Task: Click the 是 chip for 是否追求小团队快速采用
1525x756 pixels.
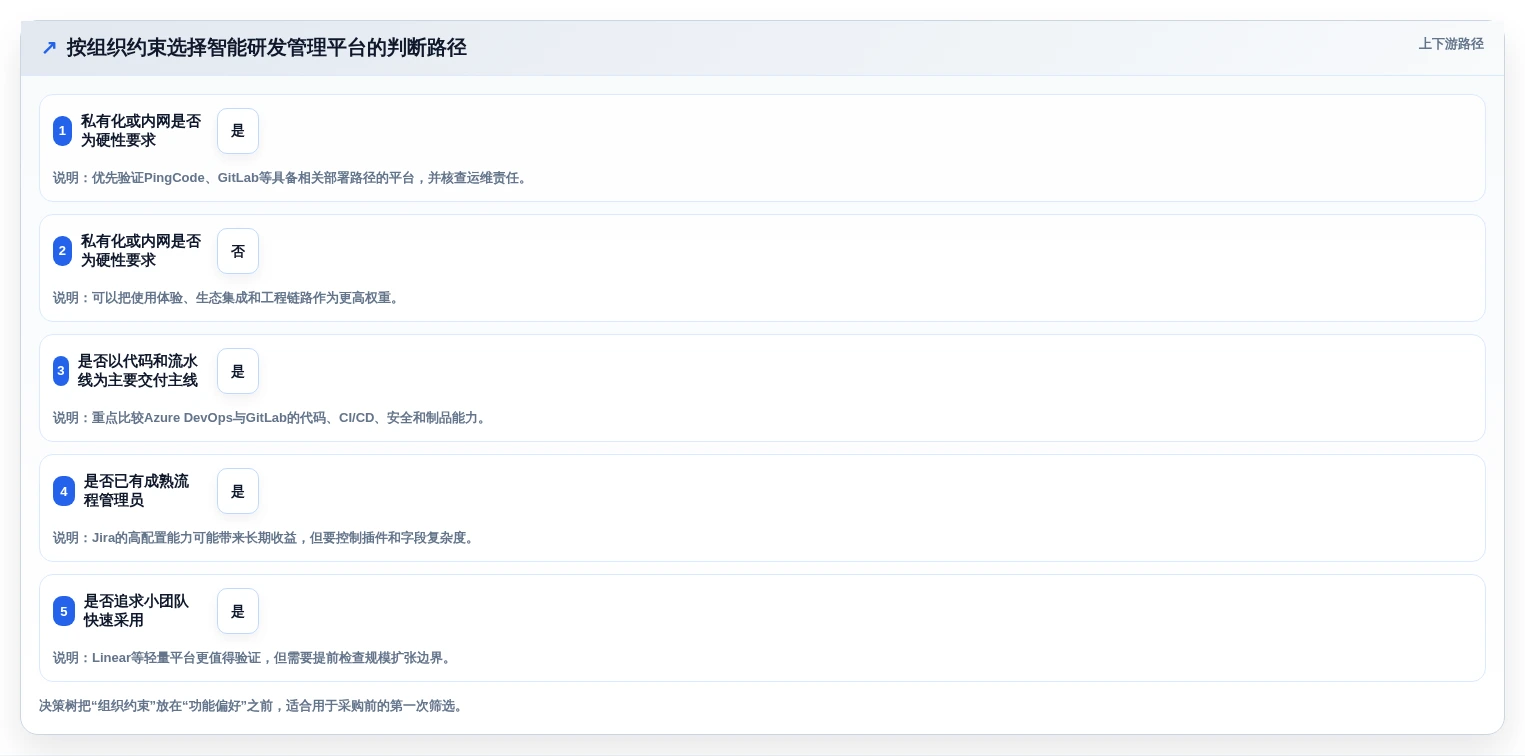Action: coord(238,611)
